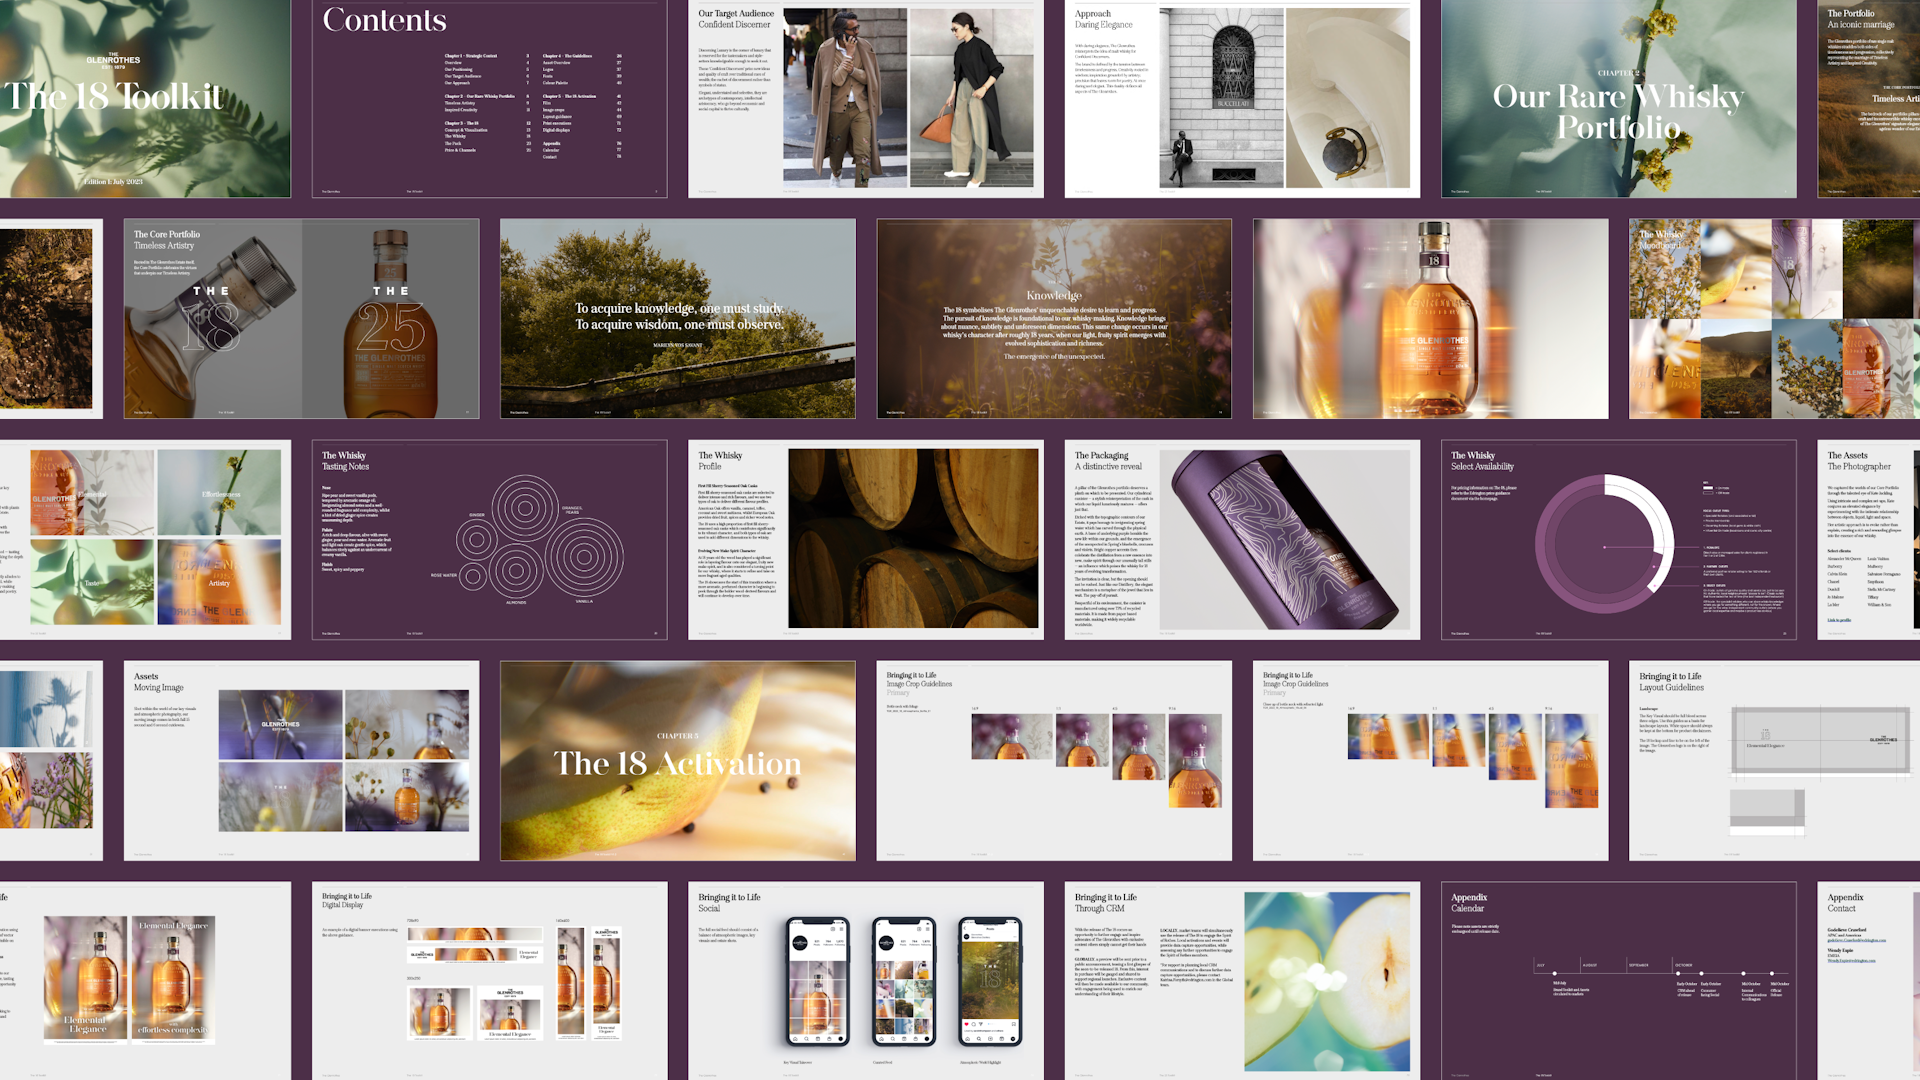Select Bringing it to Life Through CRM slide
1920x1080 pixels.
[1242, 981]
